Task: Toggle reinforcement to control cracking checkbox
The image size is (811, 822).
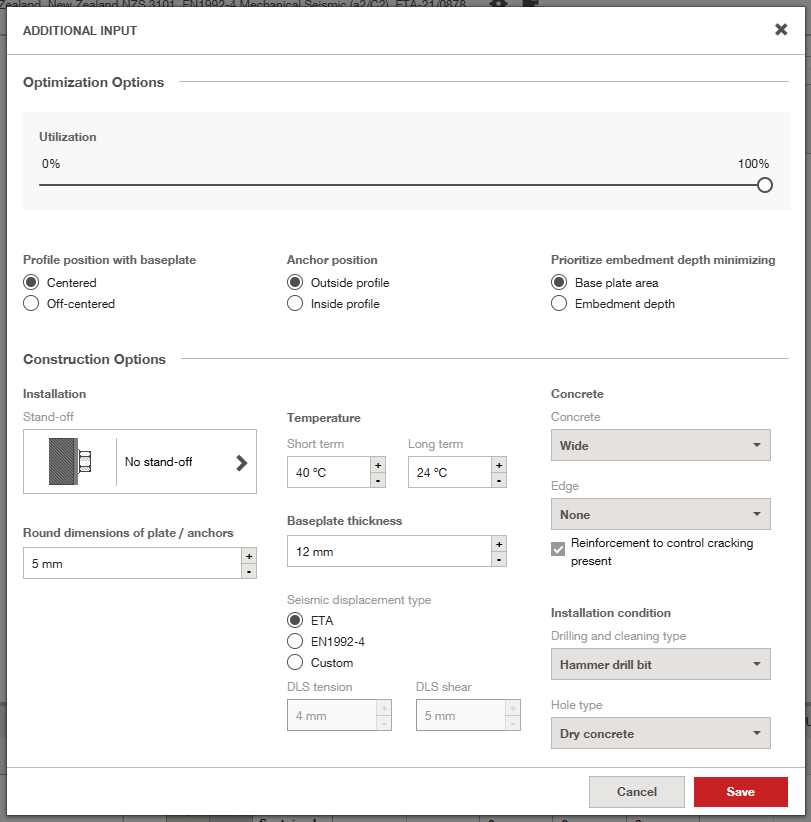Action: tap(558, 549)
